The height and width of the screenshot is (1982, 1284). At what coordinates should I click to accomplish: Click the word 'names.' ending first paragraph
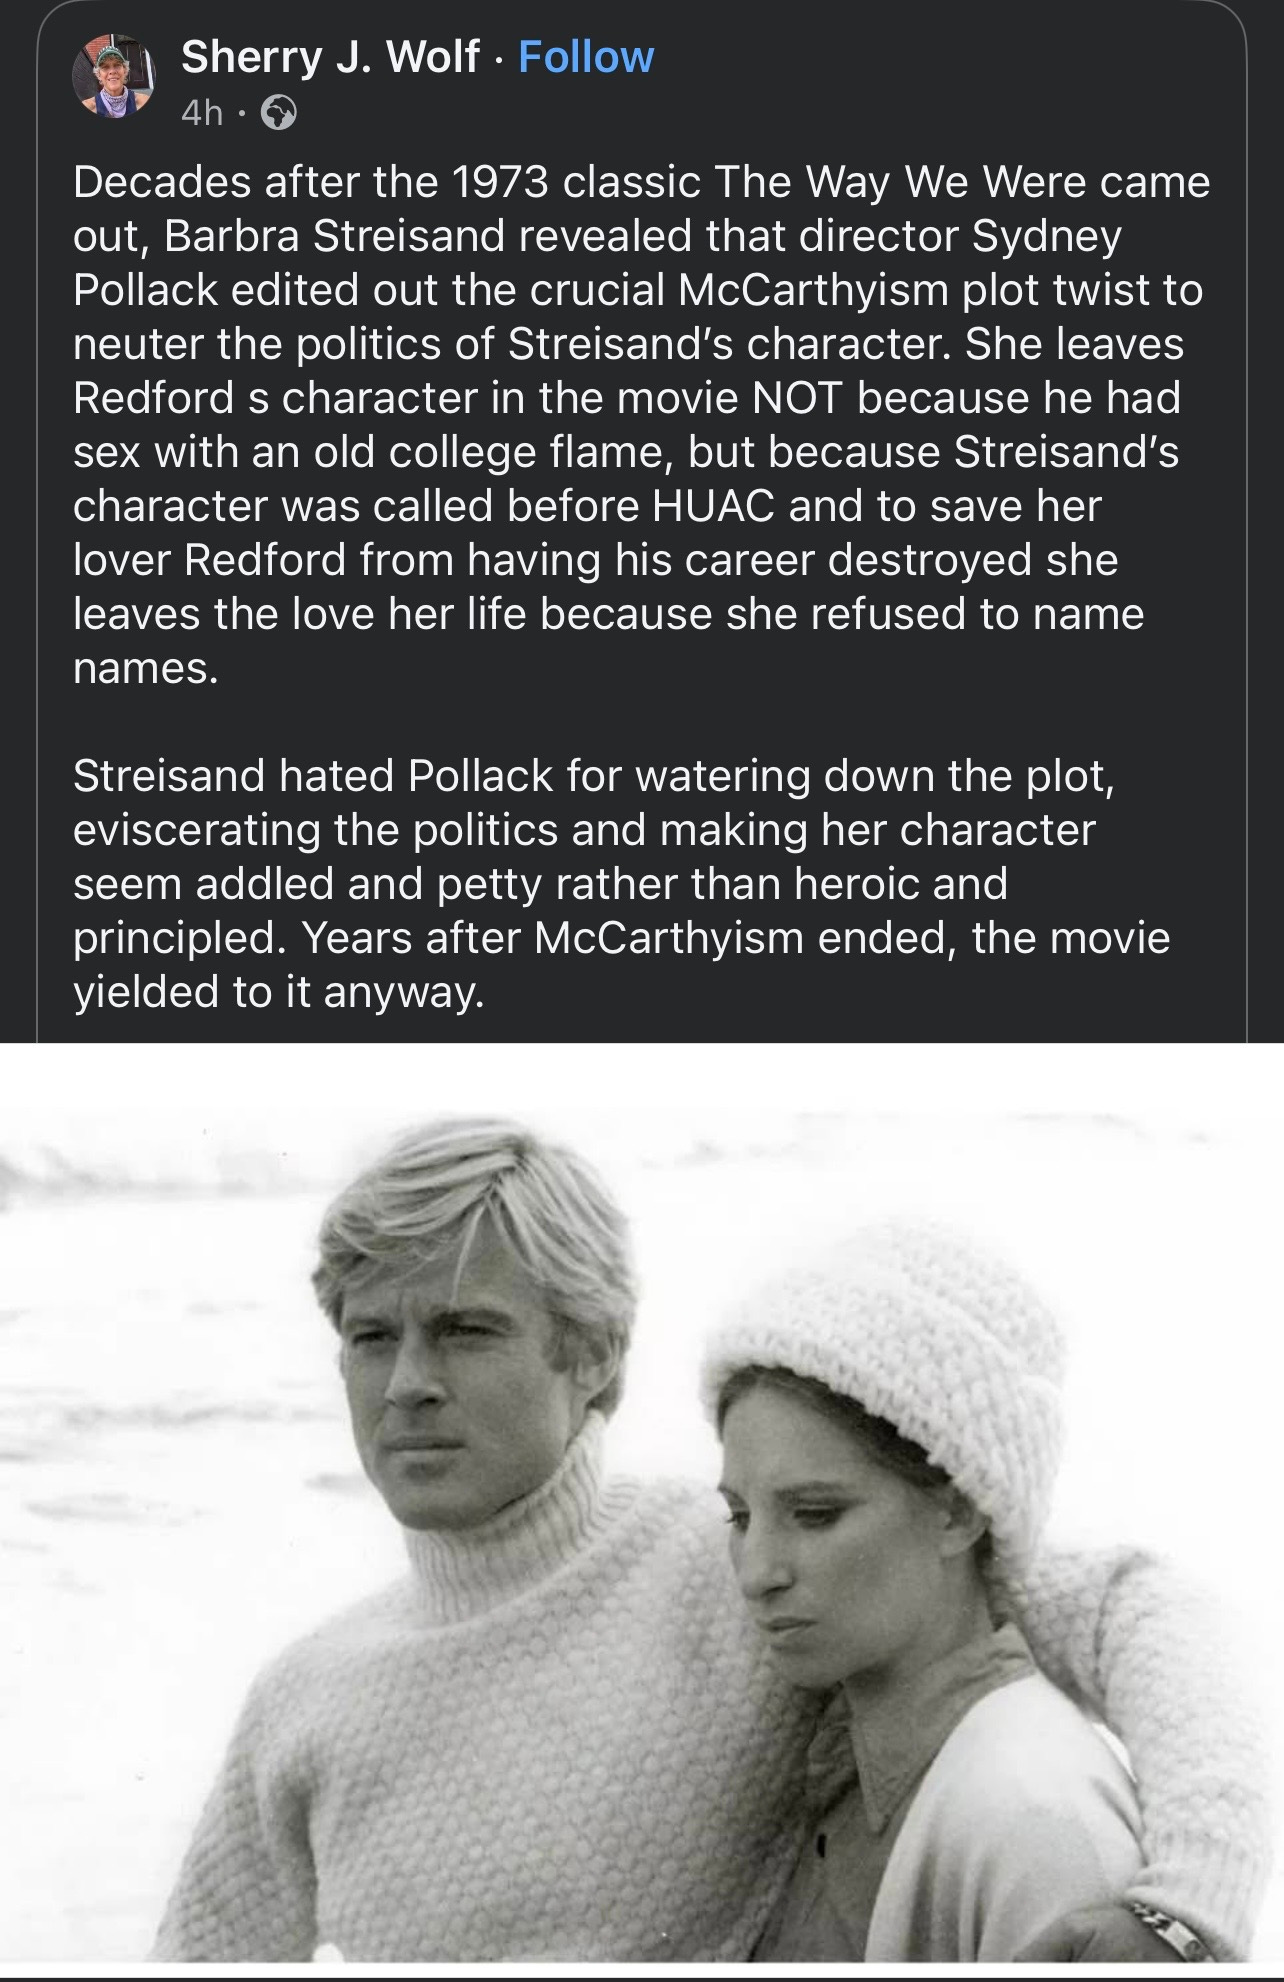(146, 668)
